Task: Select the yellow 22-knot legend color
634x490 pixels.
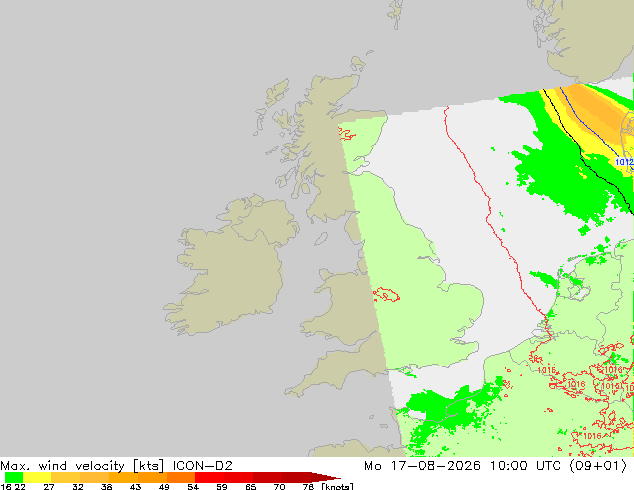Action: tap(37, 477)
